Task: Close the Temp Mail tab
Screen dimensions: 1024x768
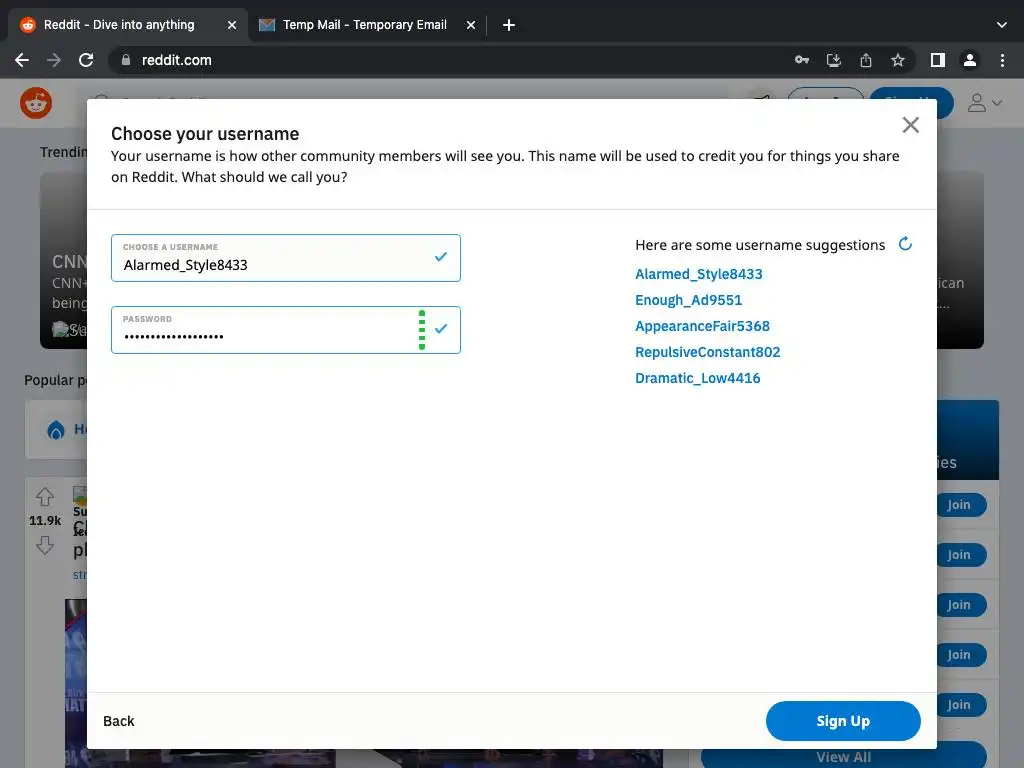Action: [471, 25]
